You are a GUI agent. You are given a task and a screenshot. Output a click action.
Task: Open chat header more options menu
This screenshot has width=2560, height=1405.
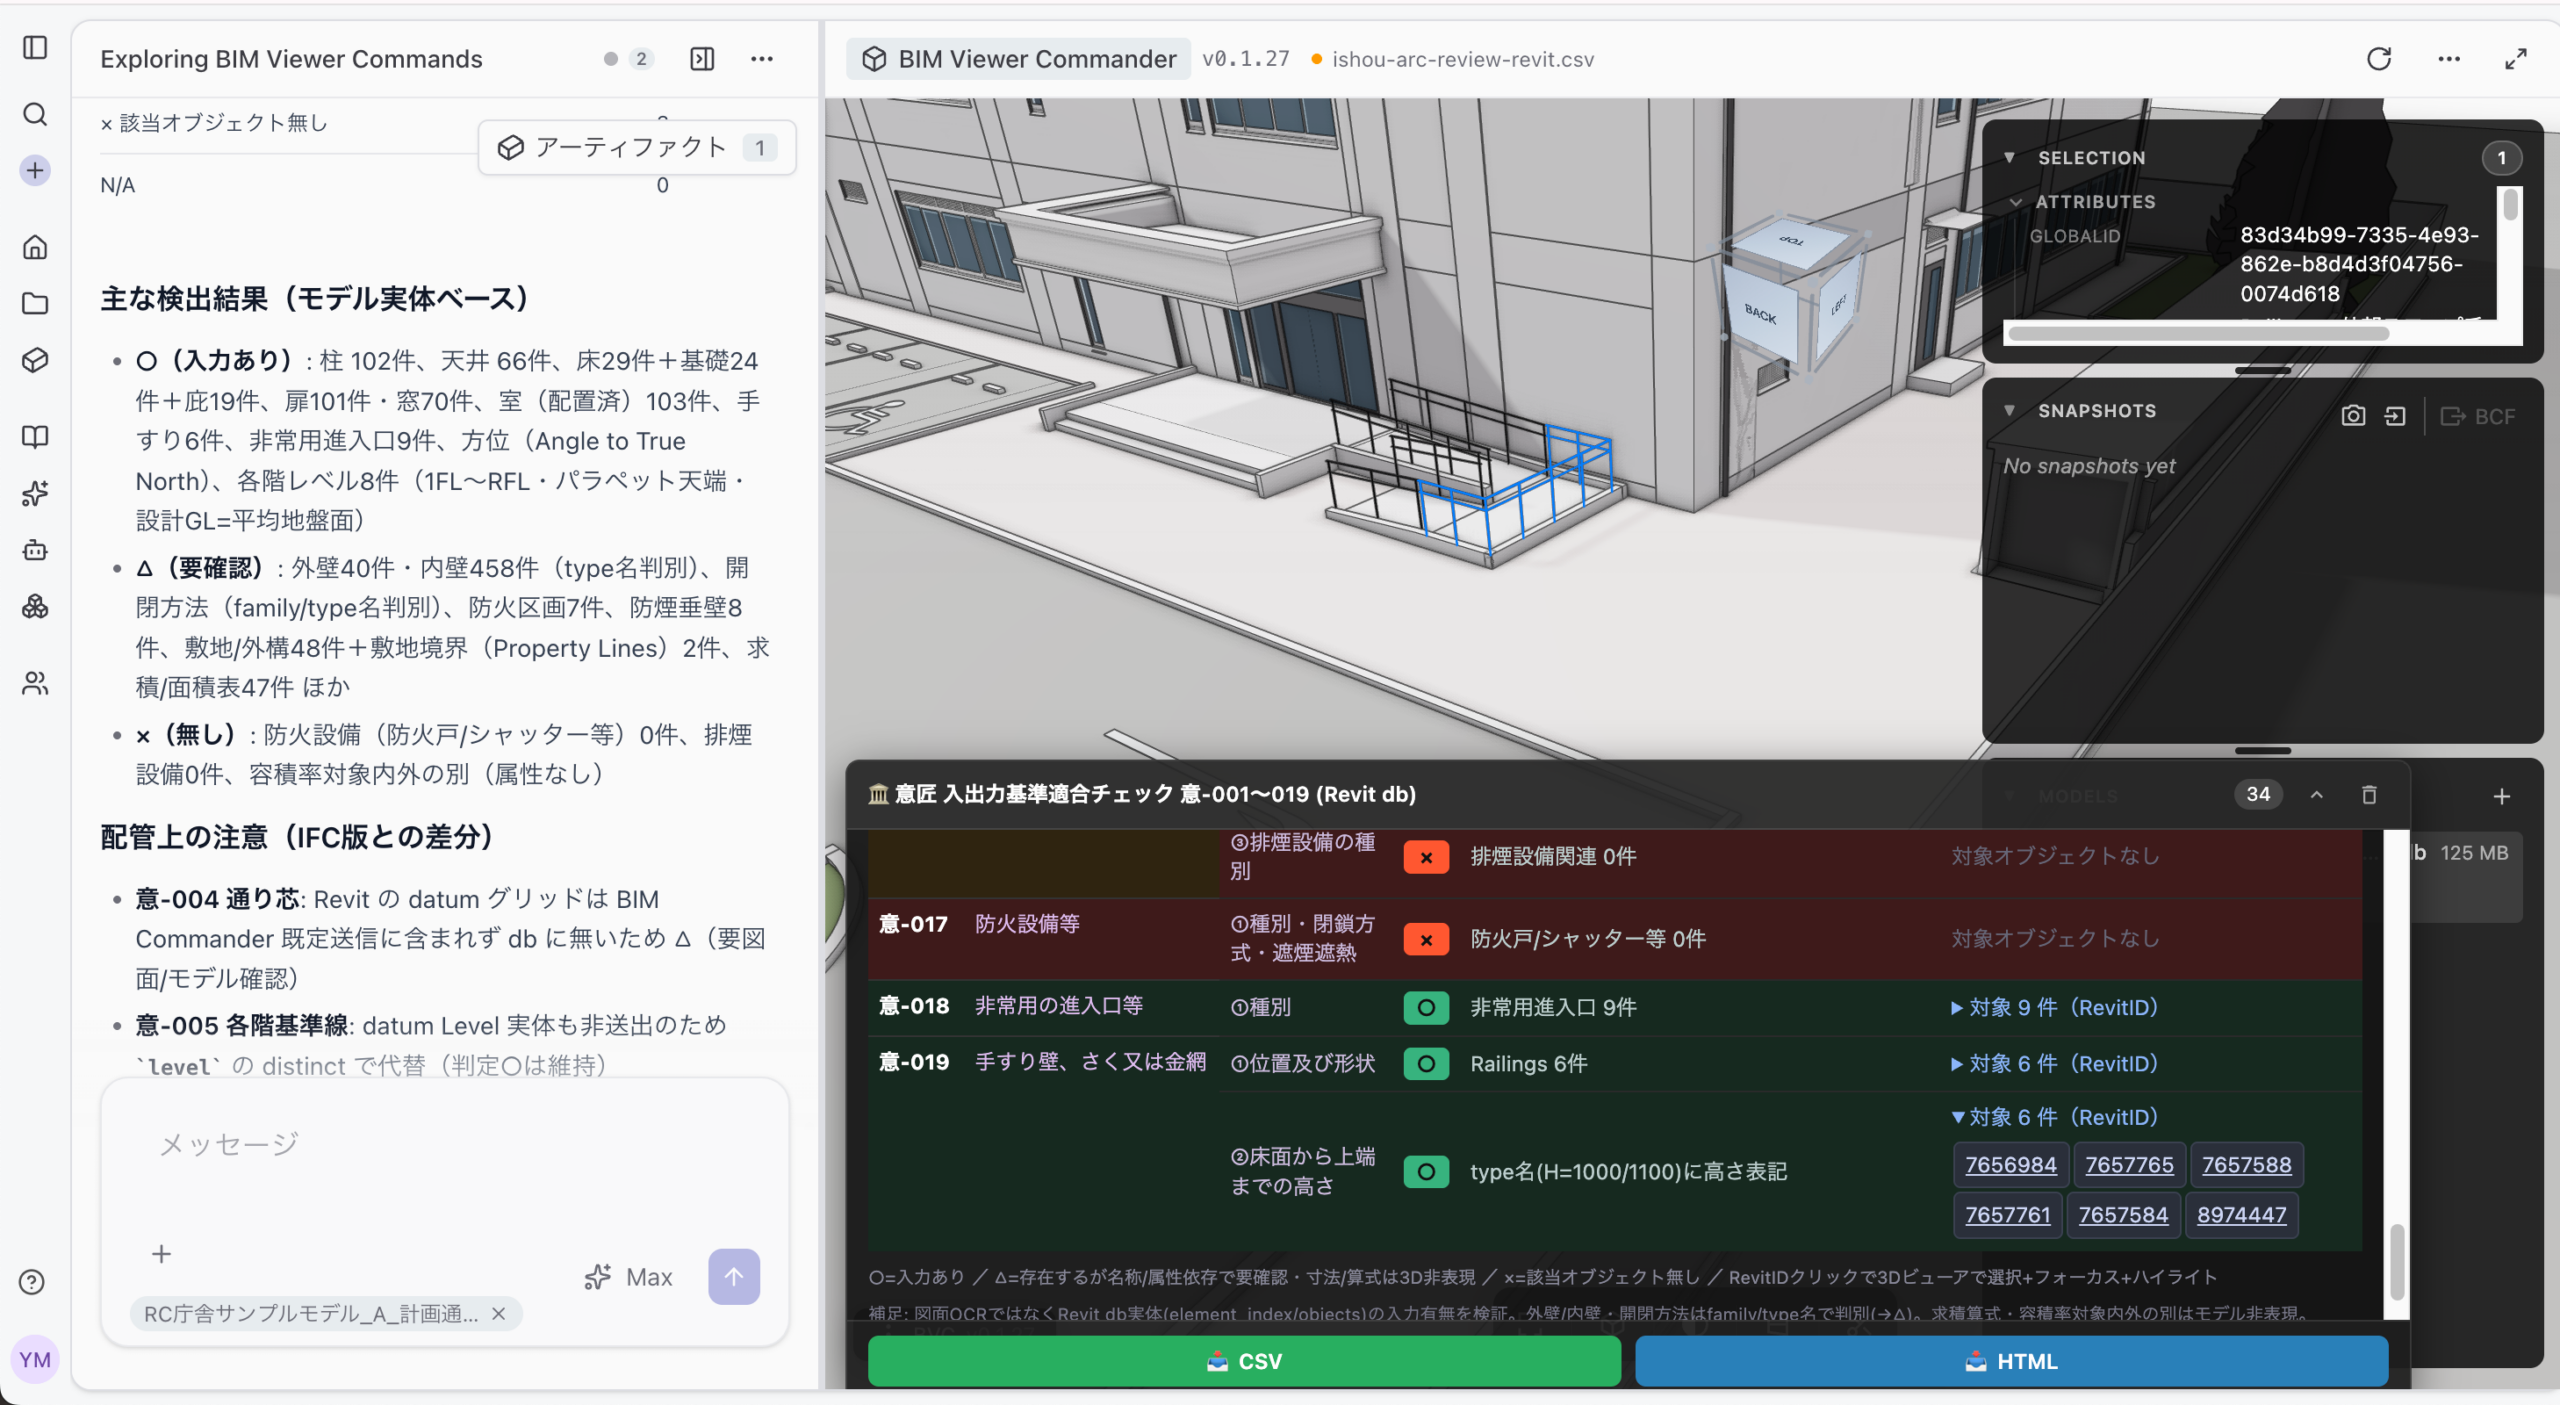click(762, 59)
